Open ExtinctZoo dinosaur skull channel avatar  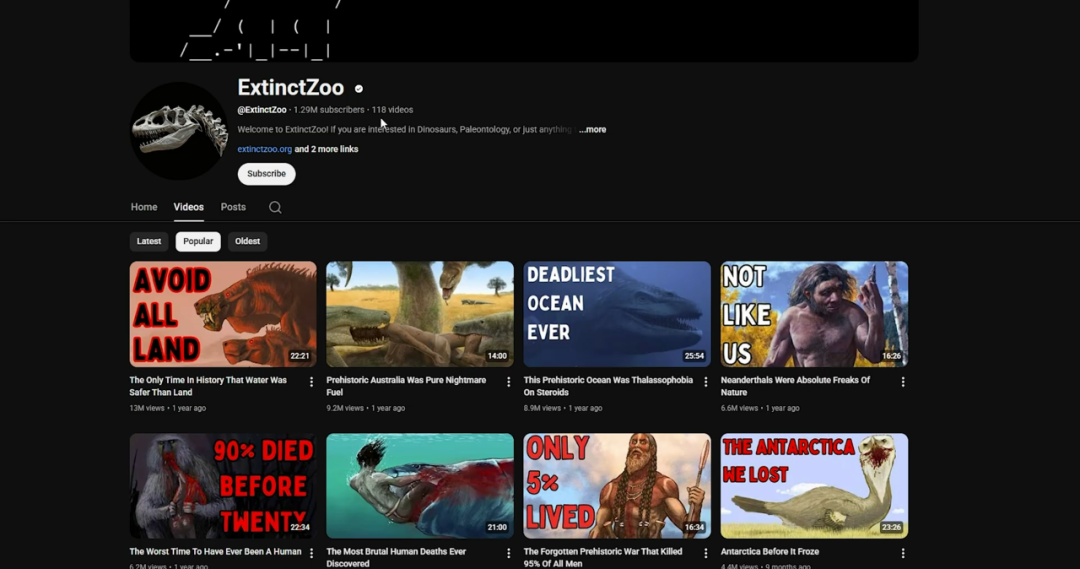[x=180, y=131]
